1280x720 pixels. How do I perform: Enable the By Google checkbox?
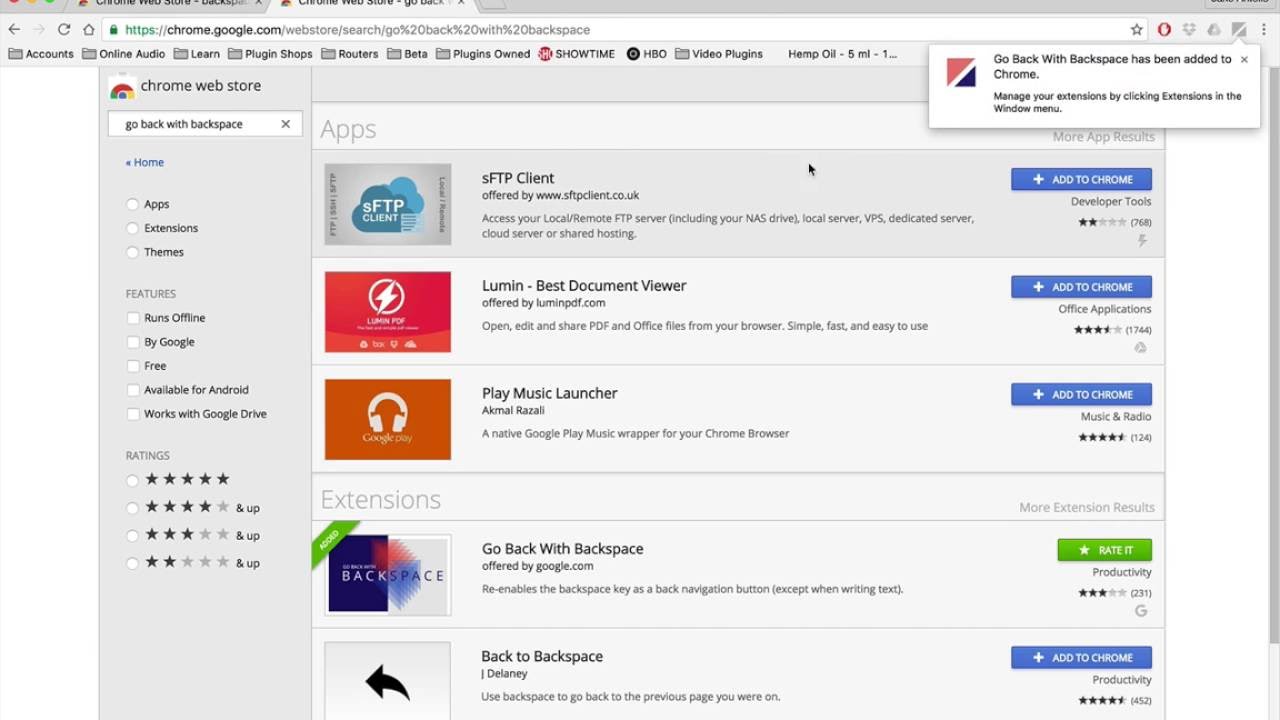coord(133,342)
